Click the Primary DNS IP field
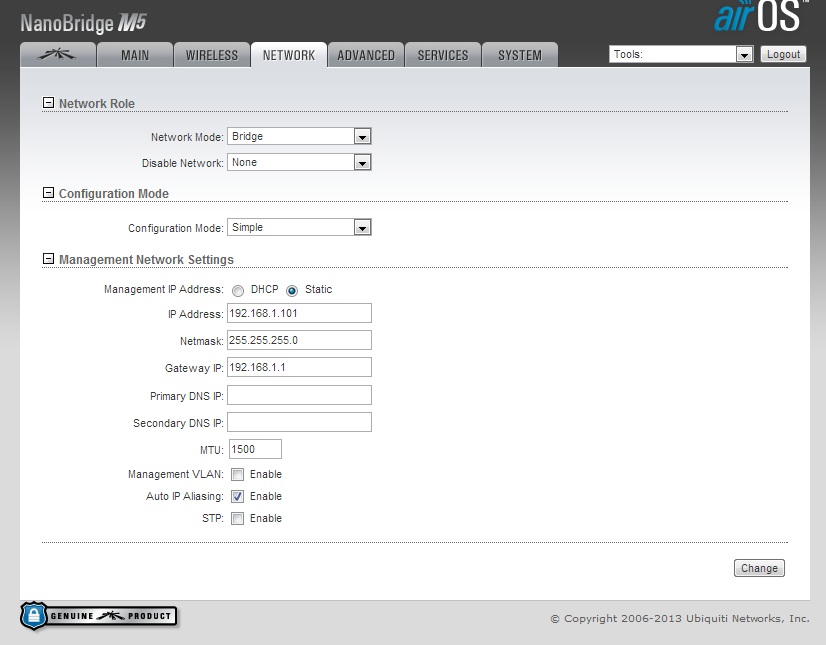826x645 pixels. [299, 395]
